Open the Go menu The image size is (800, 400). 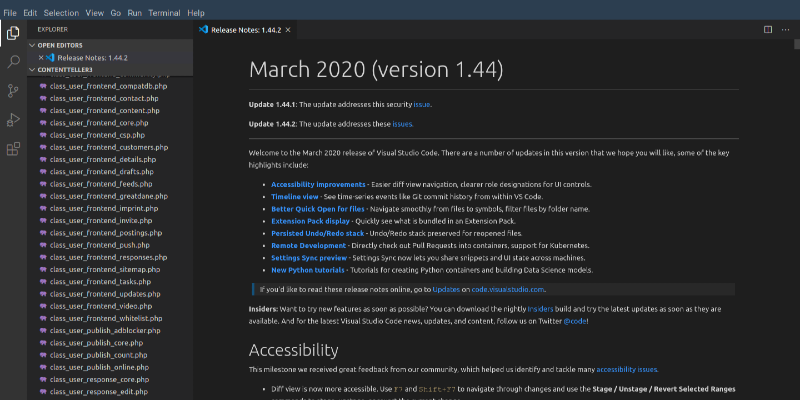pyautogui.click(x=116, y=13)
